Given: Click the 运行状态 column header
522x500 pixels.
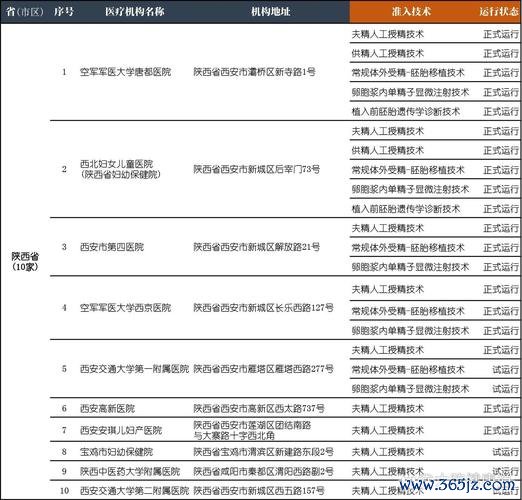Looking at the screenshot, I should 499,12.
